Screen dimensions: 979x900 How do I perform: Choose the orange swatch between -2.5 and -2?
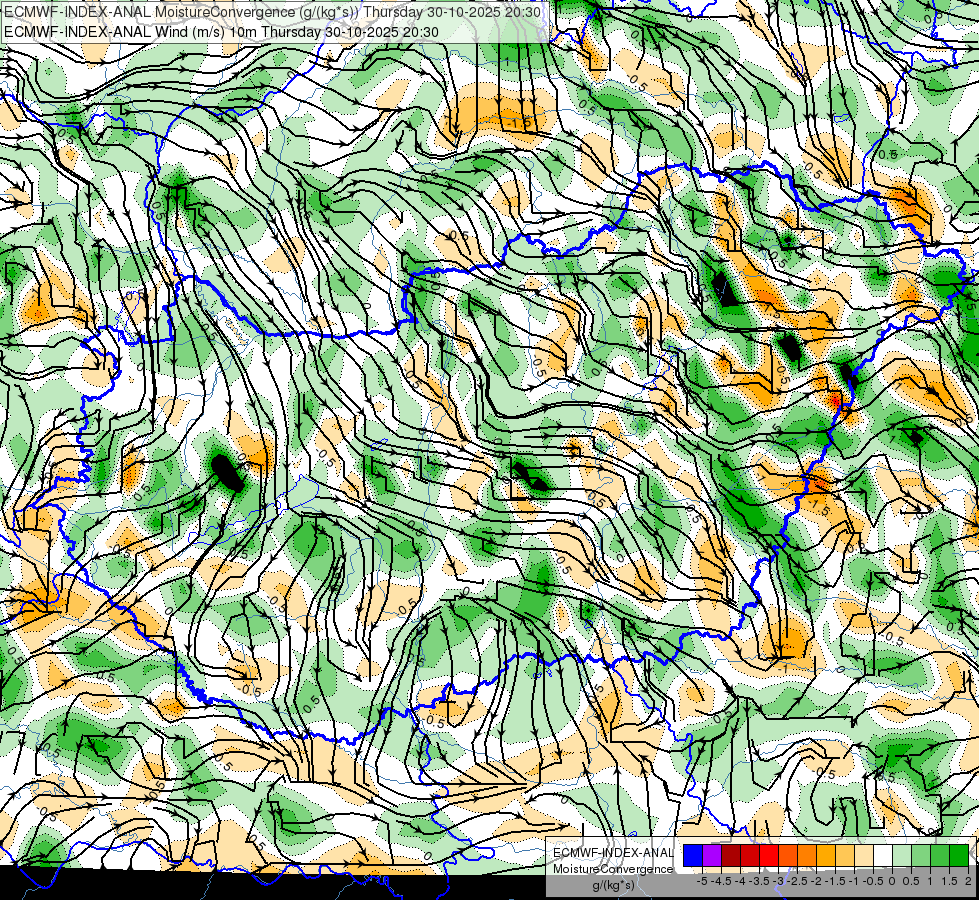(x=807, y=856)
